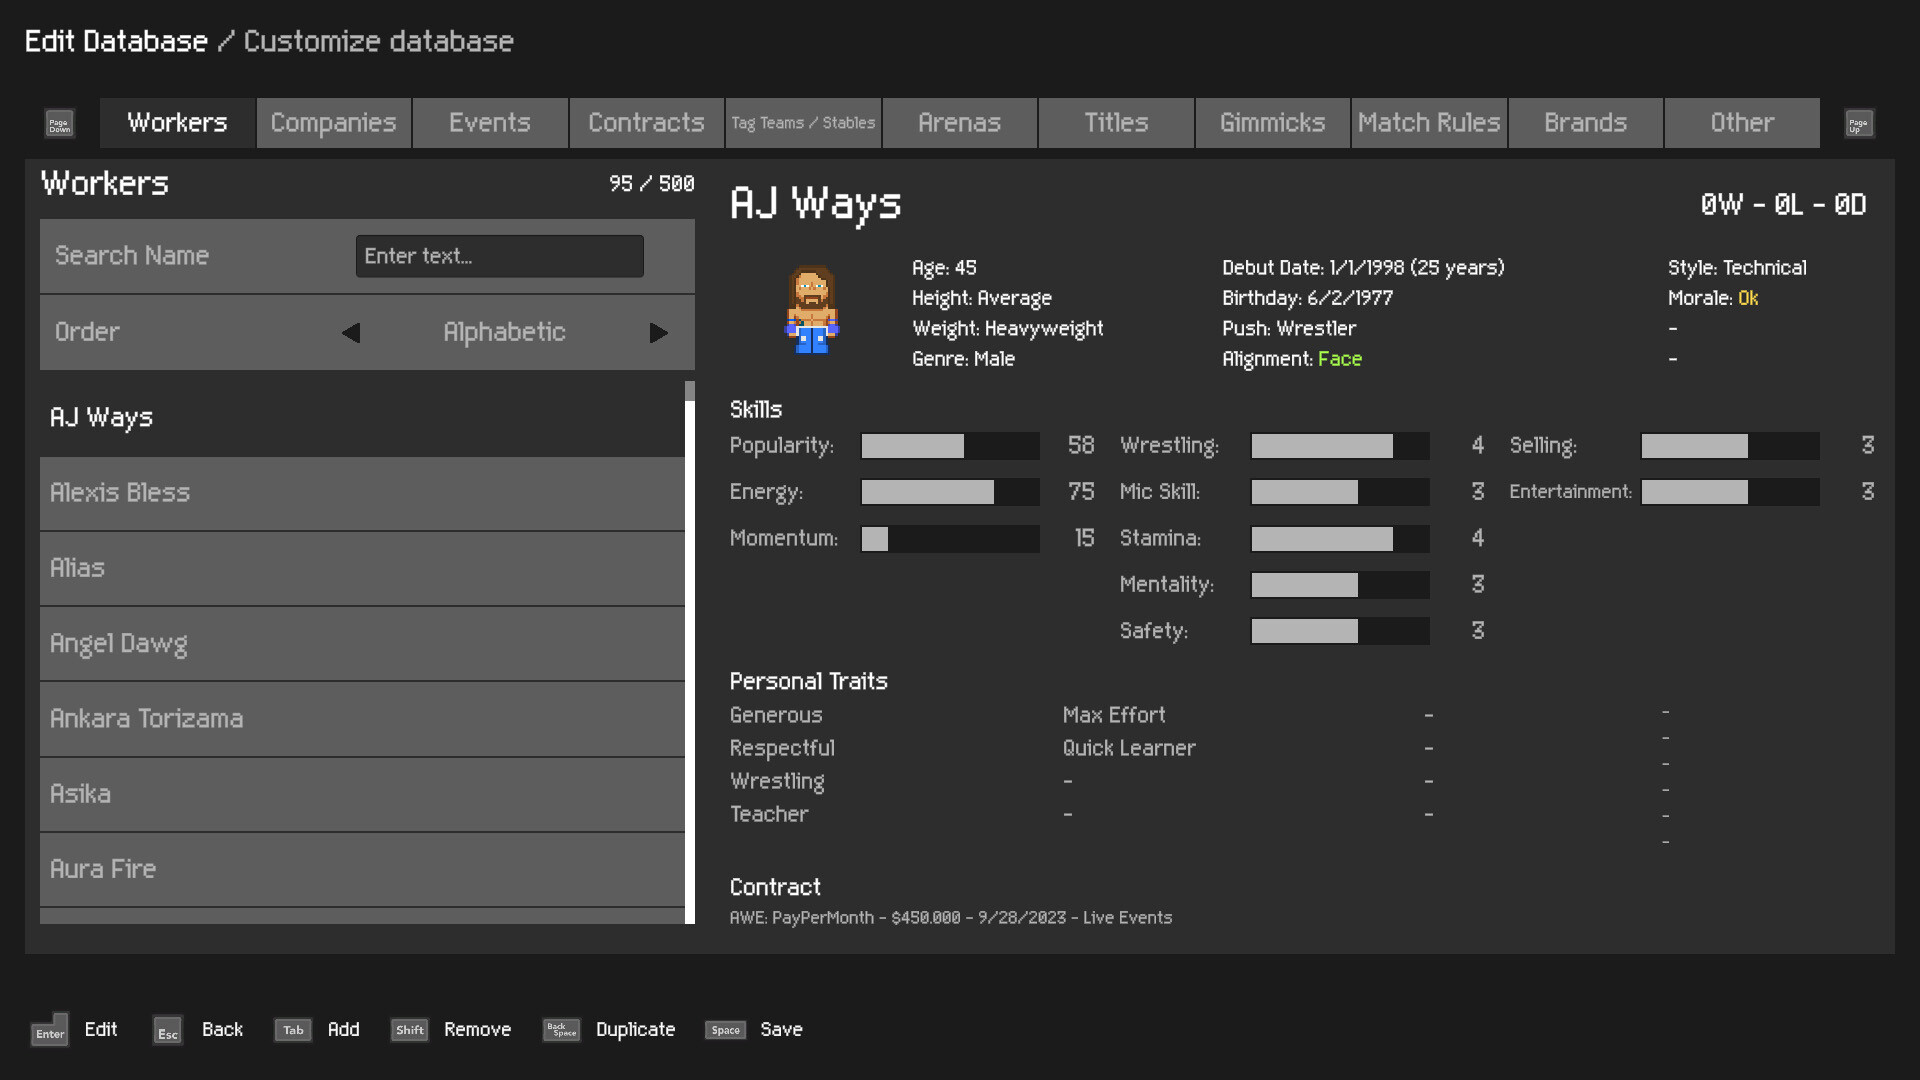Viewport: 1920px width, 1080px height.
Task: Cycle the Alphabetic order option
Action: (x=504, y=332)
